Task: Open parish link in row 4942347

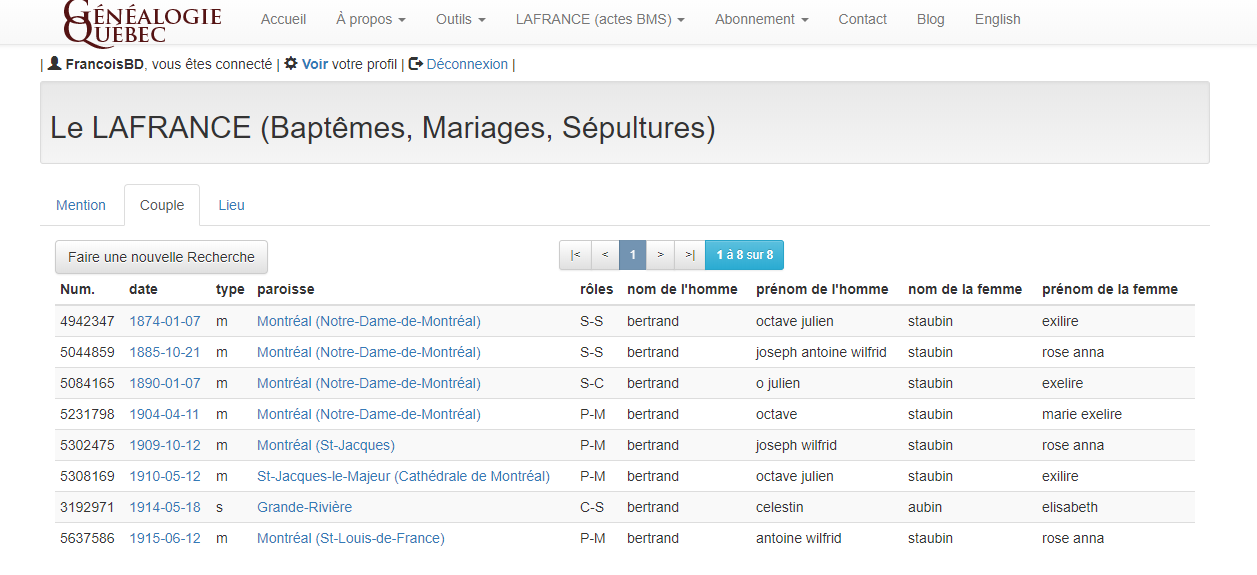Action: click(369, 321)
